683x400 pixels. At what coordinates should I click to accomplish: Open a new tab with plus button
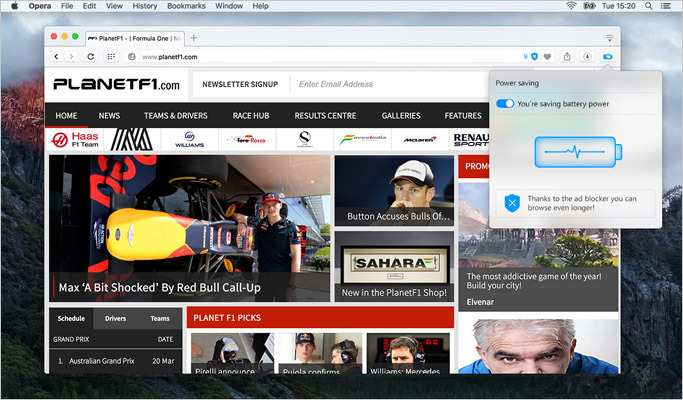[193, 38]
